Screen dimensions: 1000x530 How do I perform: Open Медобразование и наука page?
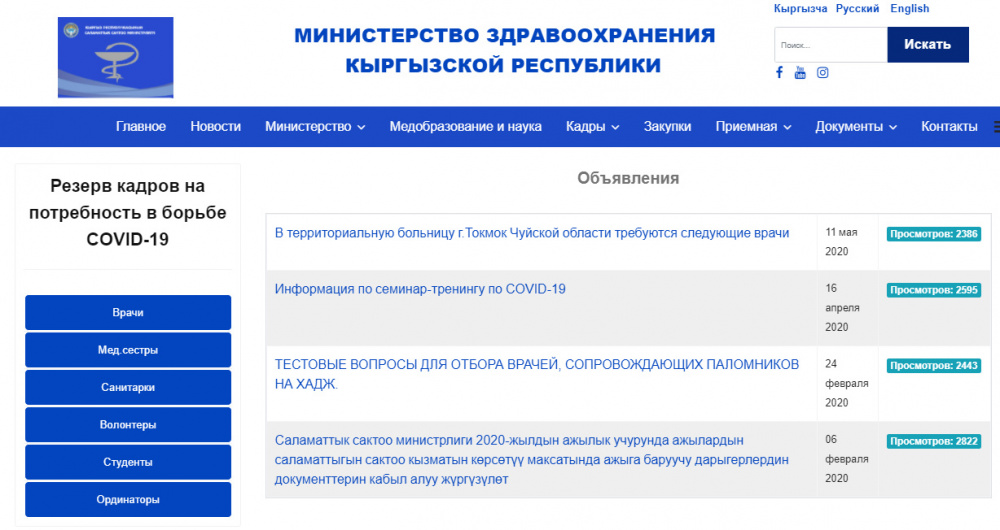tap(466, 126)
